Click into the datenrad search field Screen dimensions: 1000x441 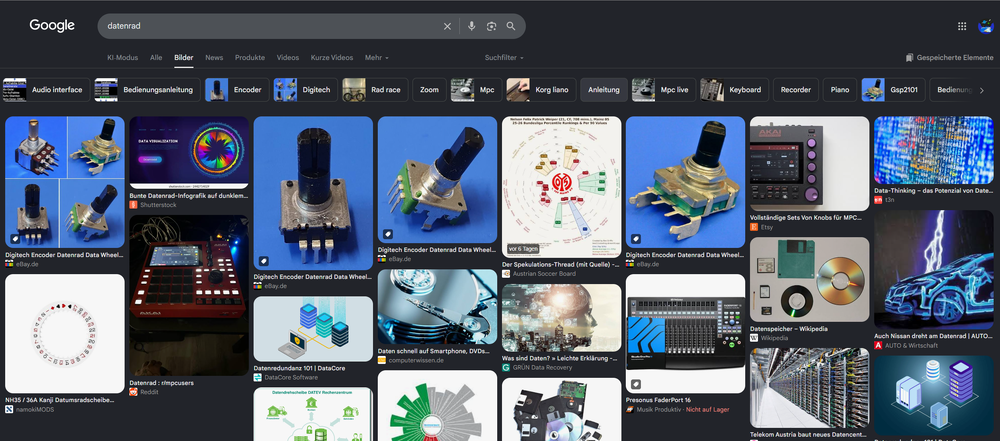(268, 26)
